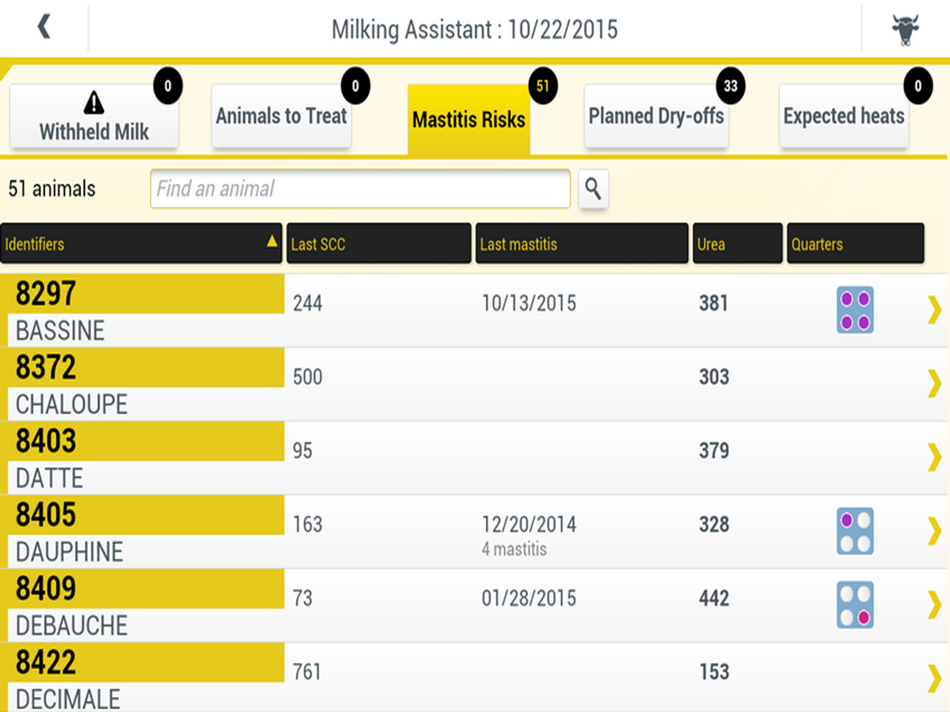
Task: Select animal 8297 identifier
Action: click(x=46, y=293)
